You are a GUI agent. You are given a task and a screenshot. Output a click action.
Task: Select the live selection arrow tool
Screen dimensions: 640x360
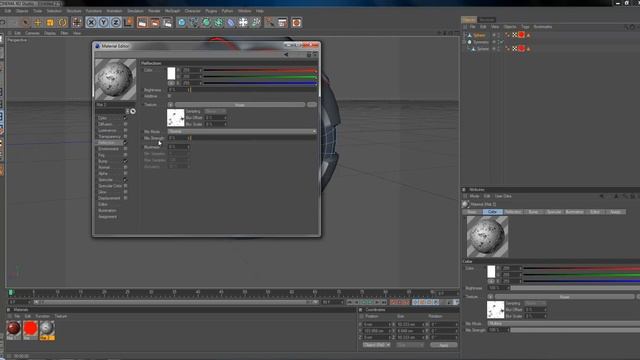(25, 22)
